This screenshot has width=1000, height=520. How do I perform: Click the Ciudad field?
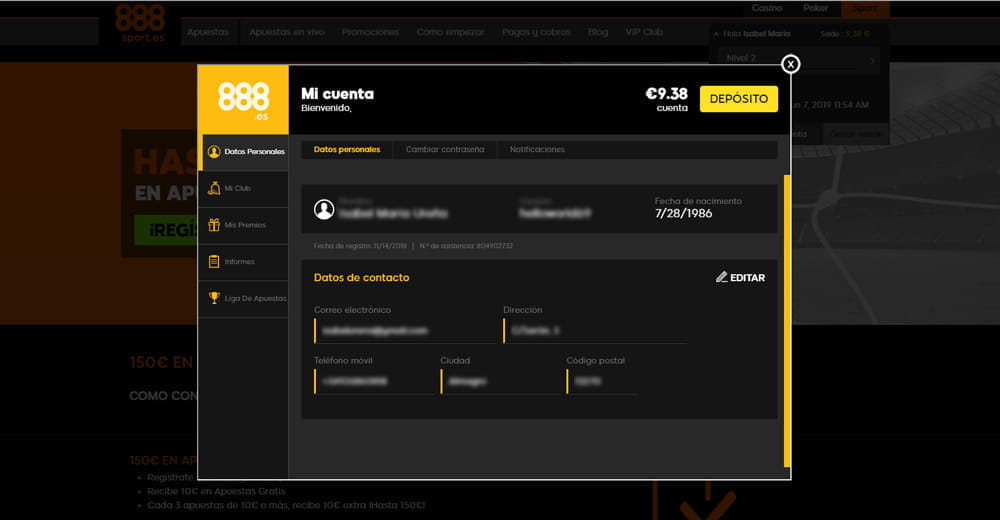pyautogui.click(x=499, y=381)
